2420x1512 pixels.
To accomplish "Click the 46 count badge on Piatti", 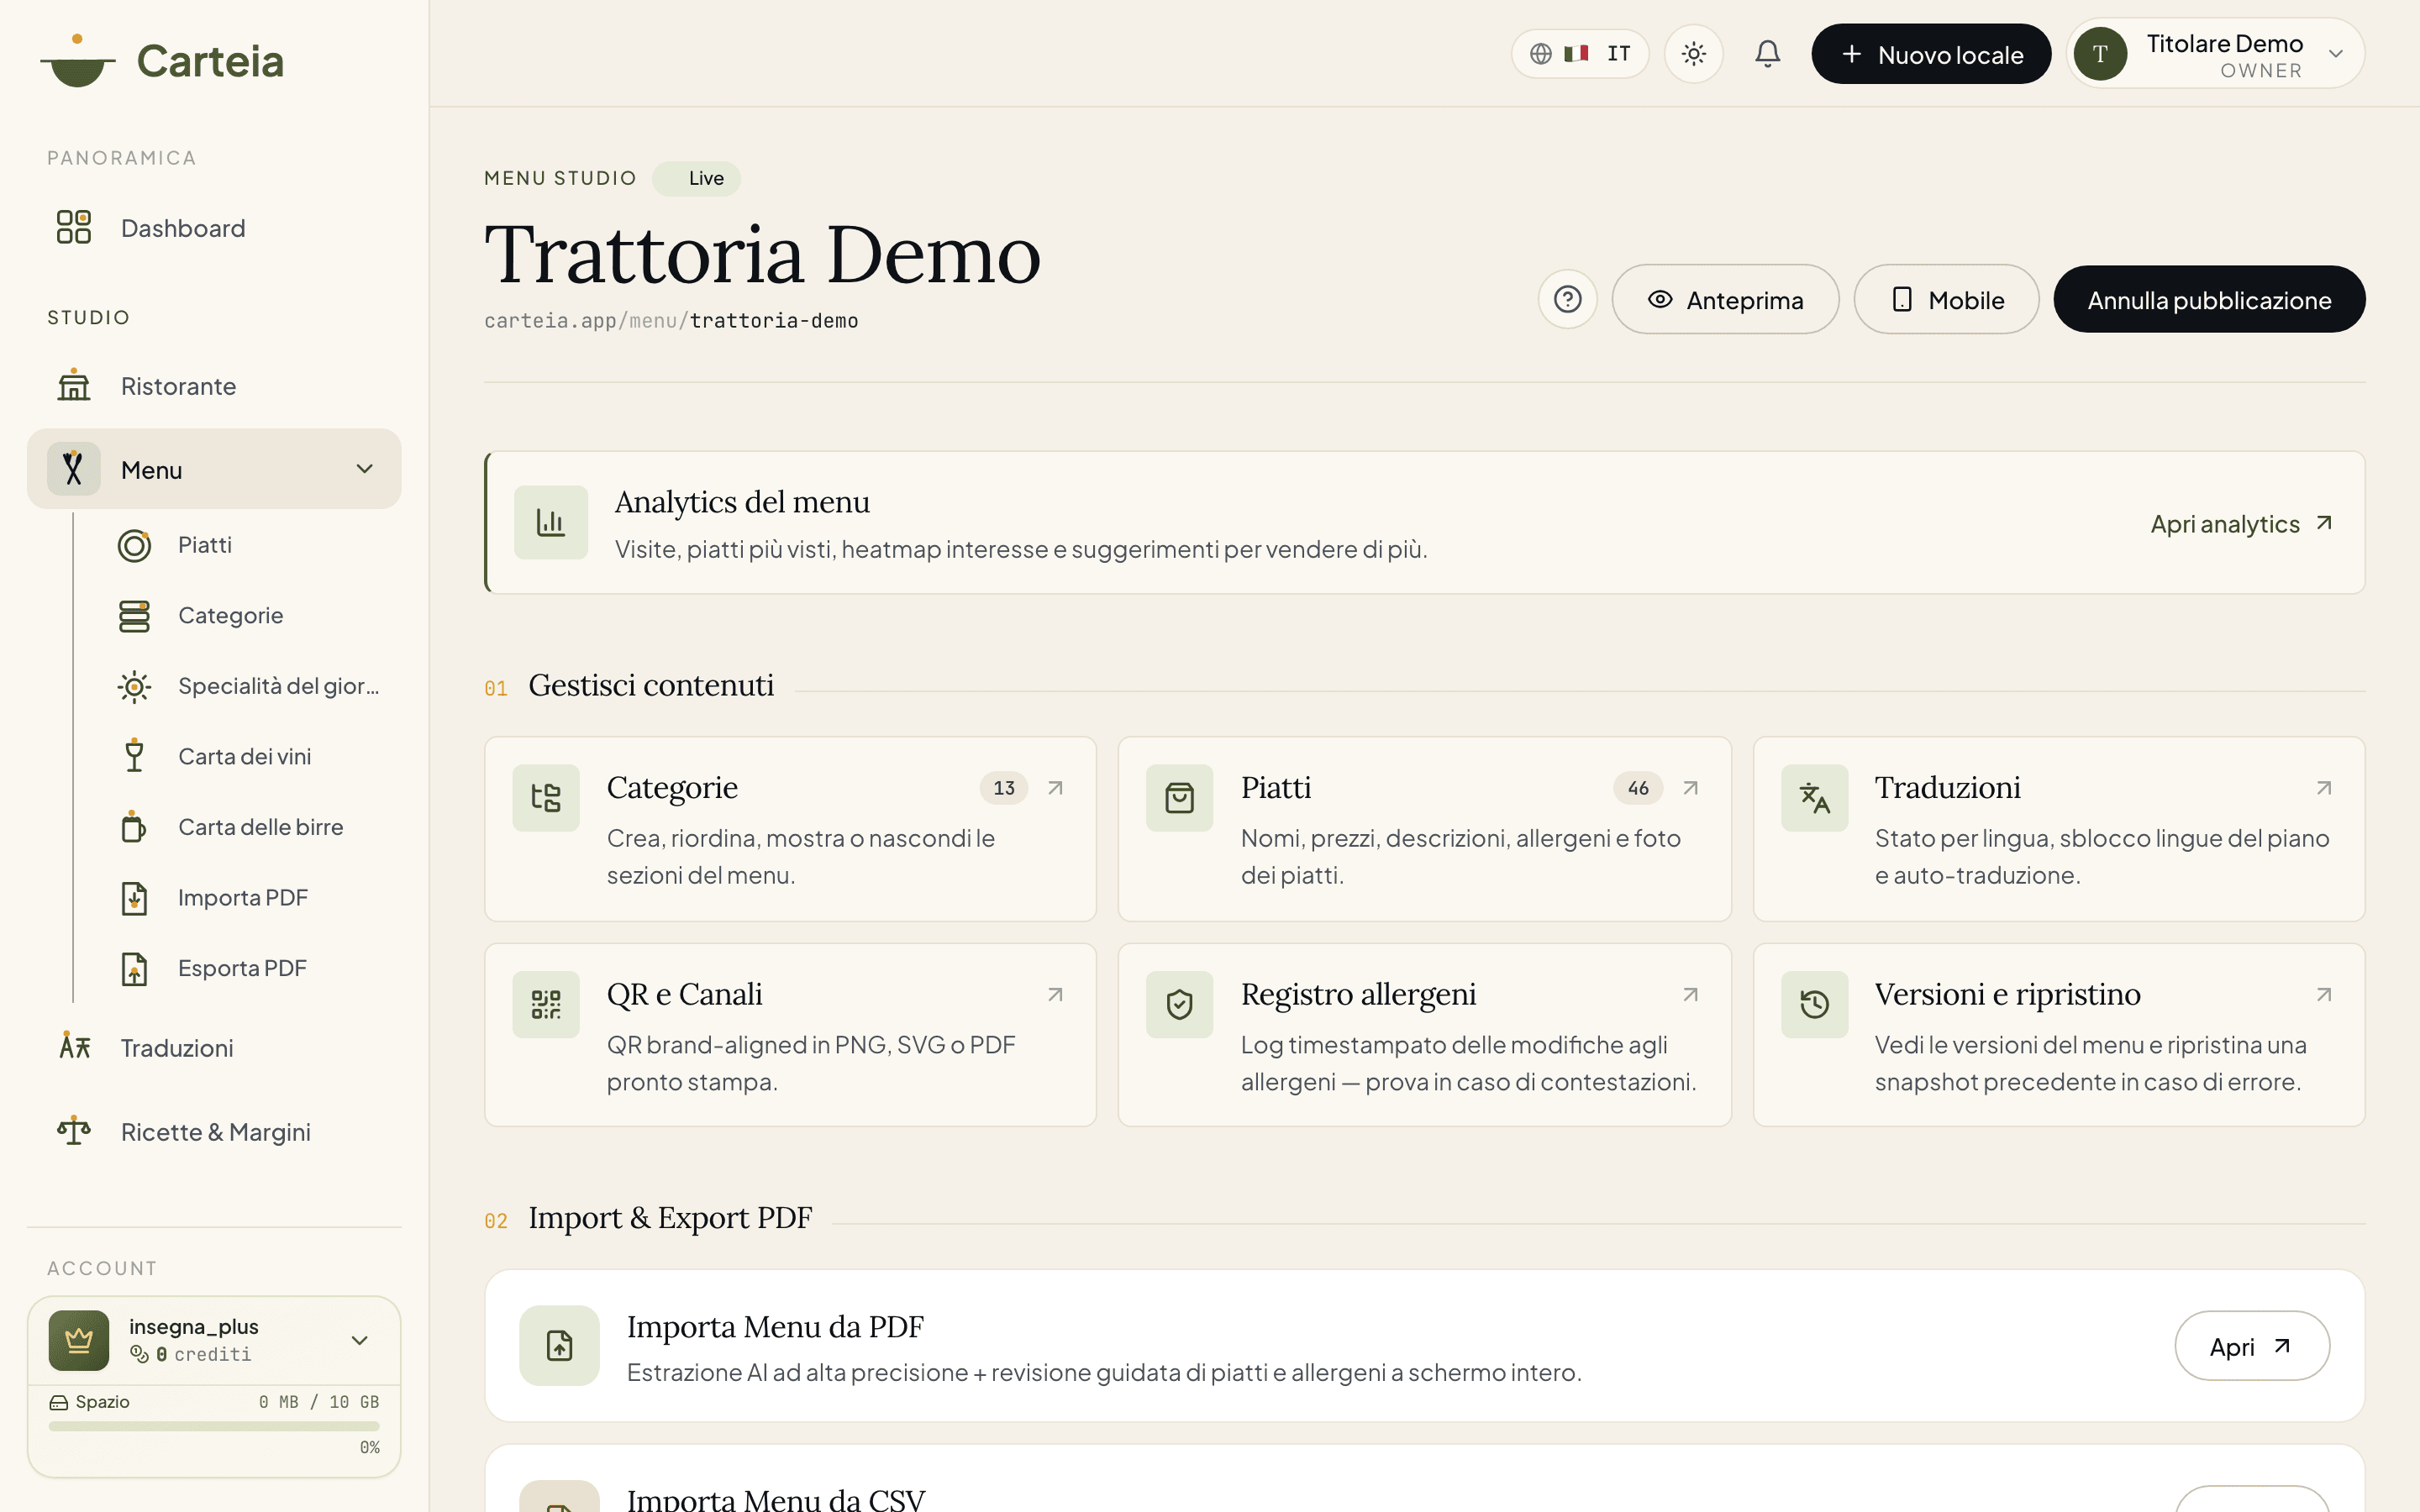I will pyautogui.click(x=1637, y=788).
